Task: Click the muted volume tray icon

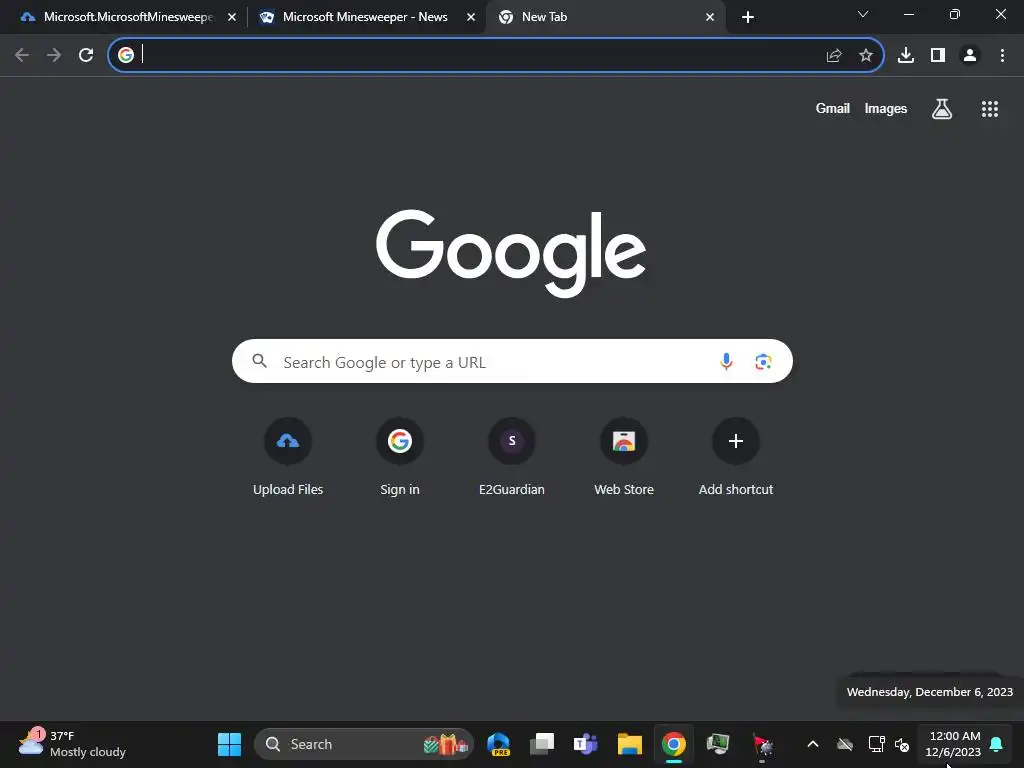Action: [x=902, y=744]
